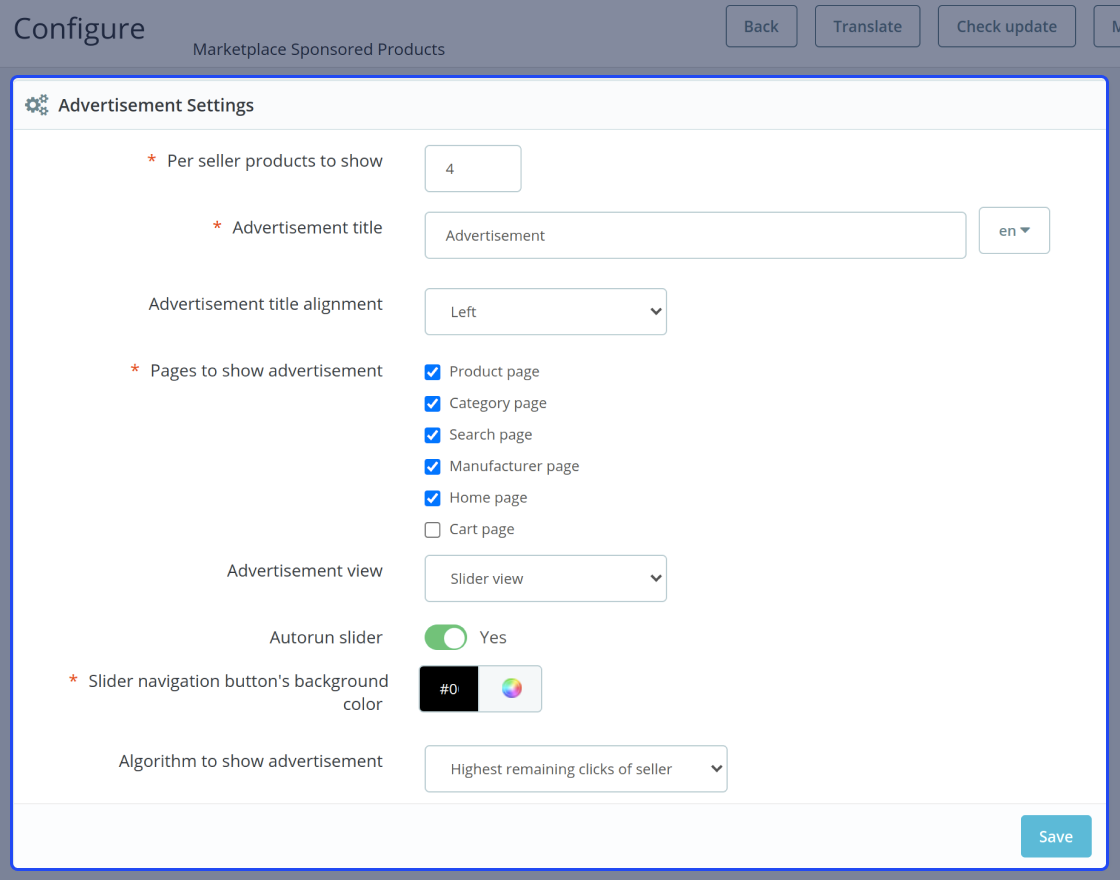This screenshot has height=880, width=1120.
Task: Enable the Cart page checkbox
Action: 432,529
